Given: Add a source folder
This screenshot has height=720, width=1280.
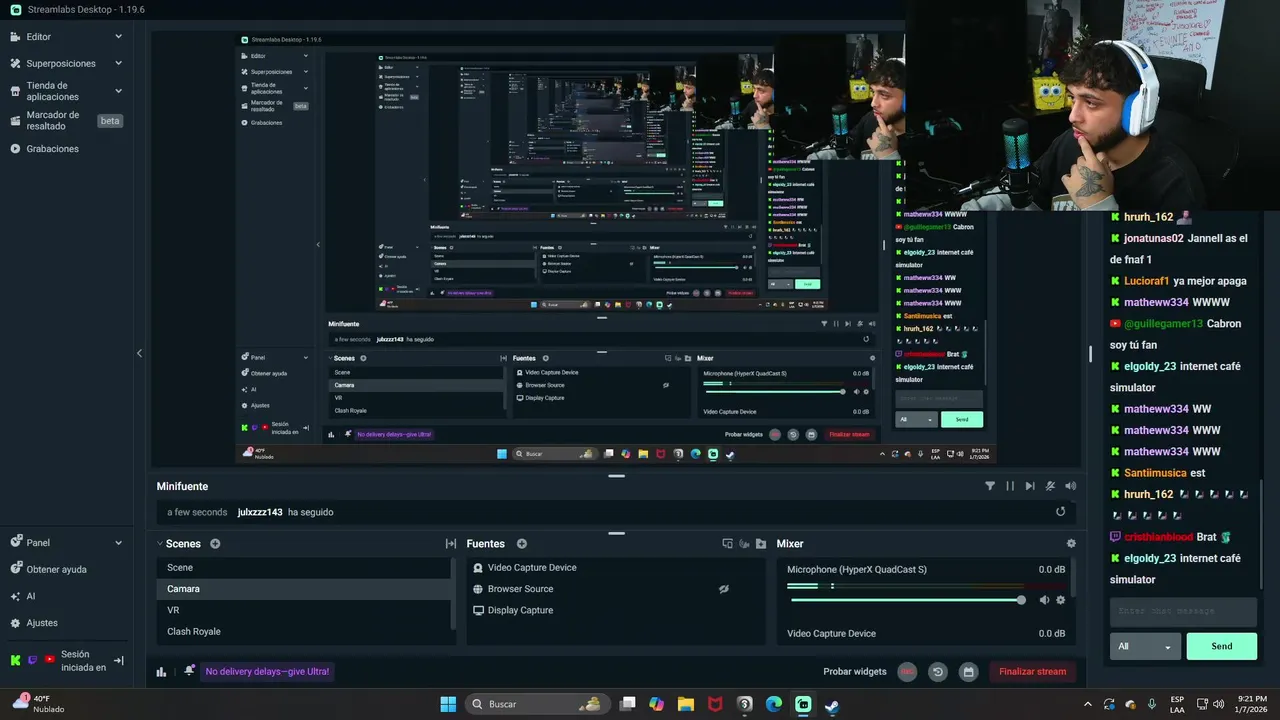Looking at the screenshot, I should pyautogui.click(x=761, y=544).
